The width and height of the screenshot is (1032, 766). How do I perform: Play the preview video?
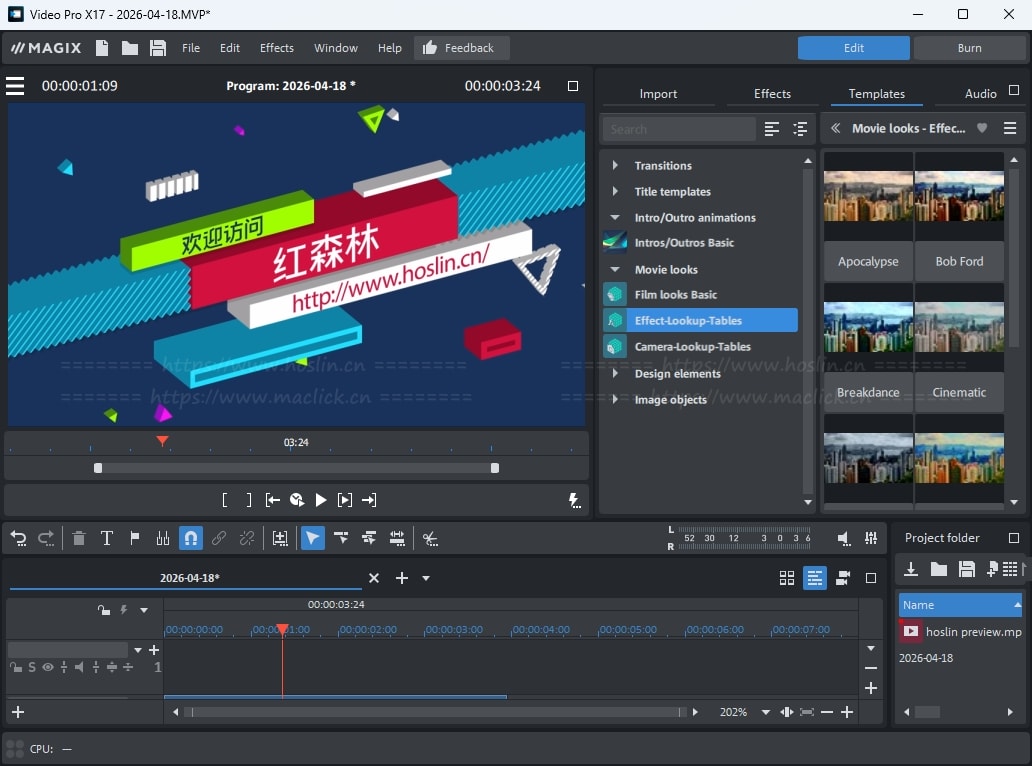click(x=321, y=500)
